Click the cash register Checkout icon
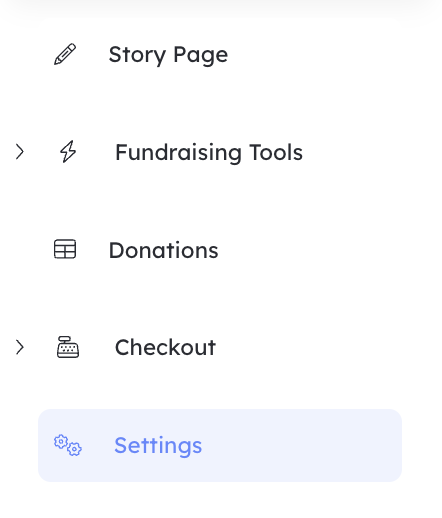442x518 pixels. pyautogui.click(x=68, y=347)
